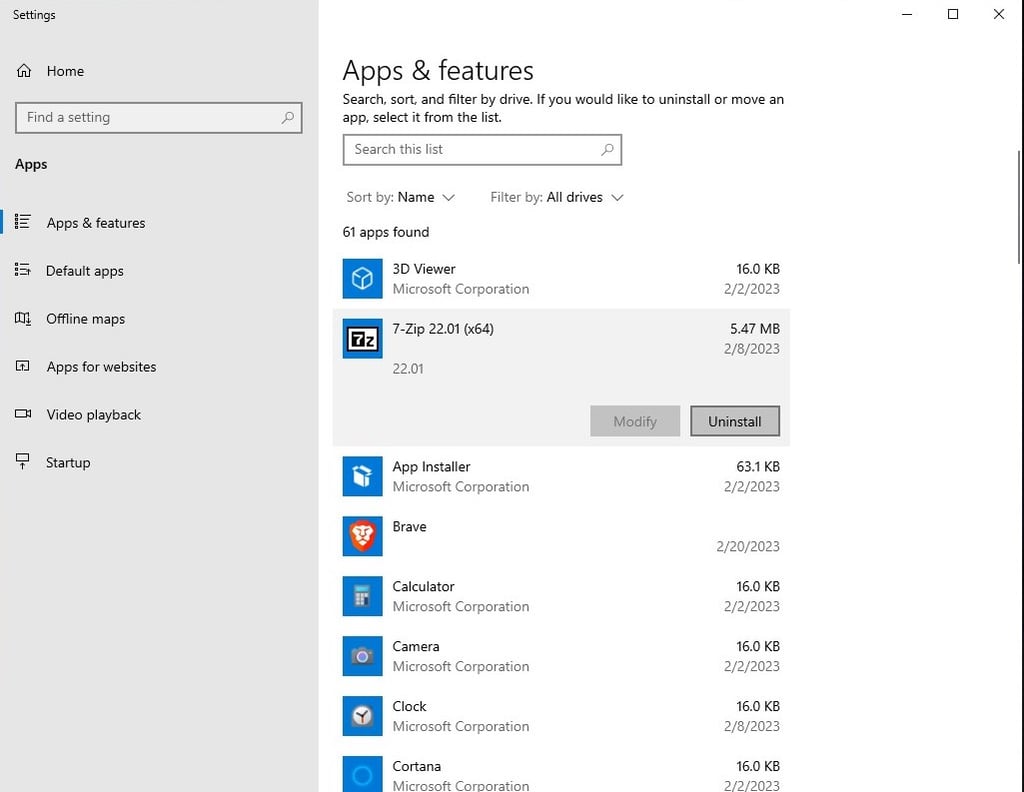
Task: Open the Sort by Name dropdown
Action: pos(400,197)
